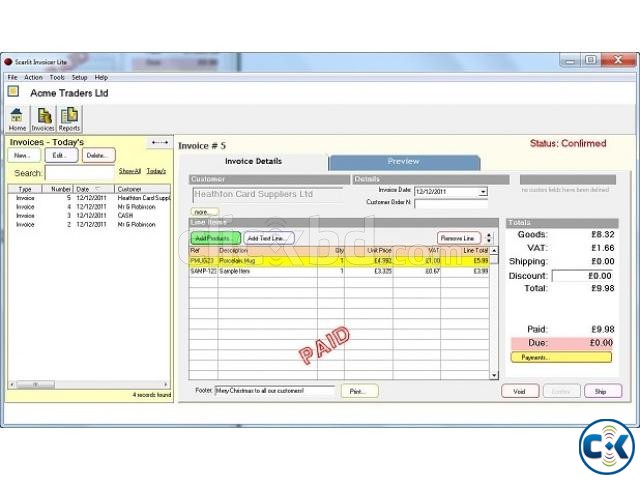Image resolution: width=640 pixels, height=480 pixels.
Task: Open the Reports toolbar icon
Action: 69,119
